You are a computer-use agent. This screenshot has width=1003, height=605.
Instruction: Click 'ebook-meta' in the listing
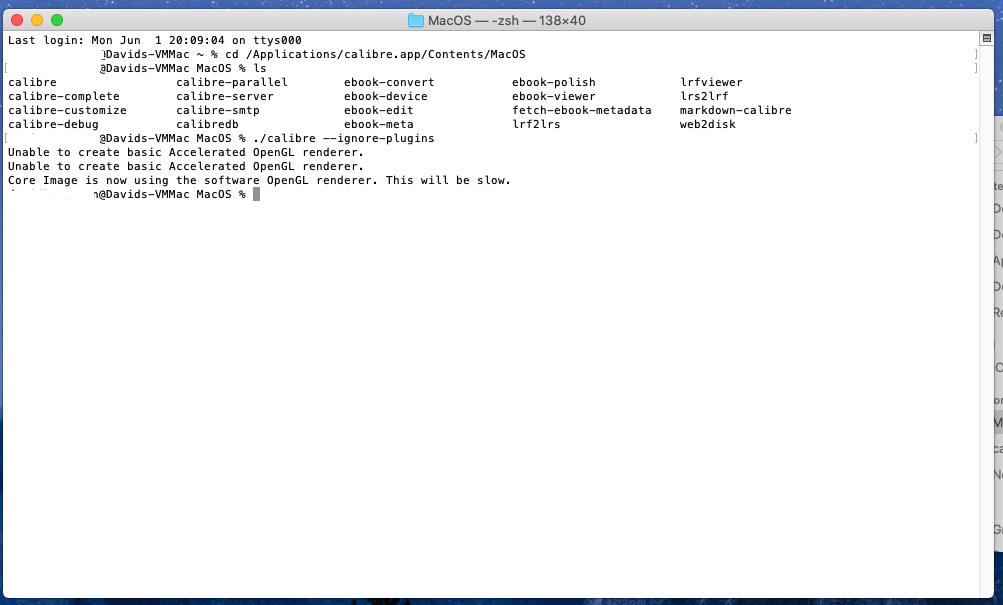pyautogui.click(x=379, y=125)
